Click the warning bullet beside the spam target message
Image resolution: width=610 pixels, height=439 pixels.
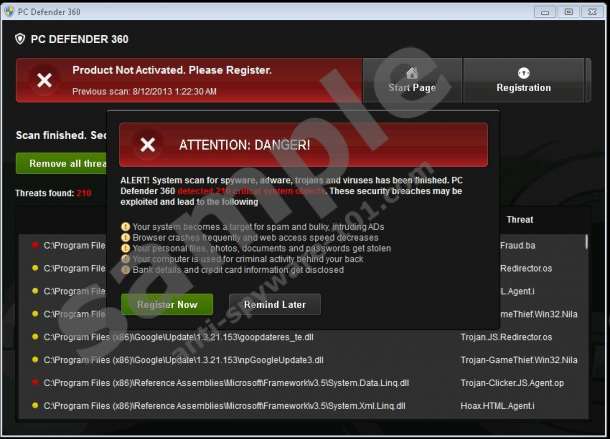(125, 227)
